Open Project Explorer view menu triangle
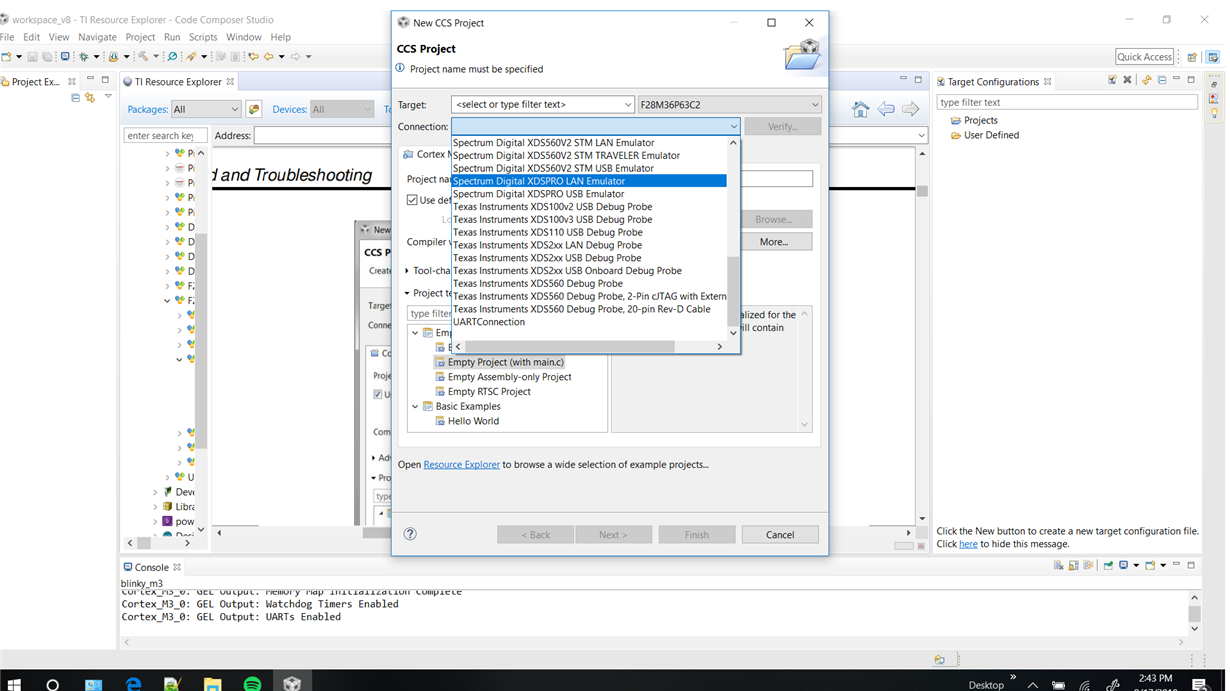Screen dimensions: 1230x691 [108, 97]
